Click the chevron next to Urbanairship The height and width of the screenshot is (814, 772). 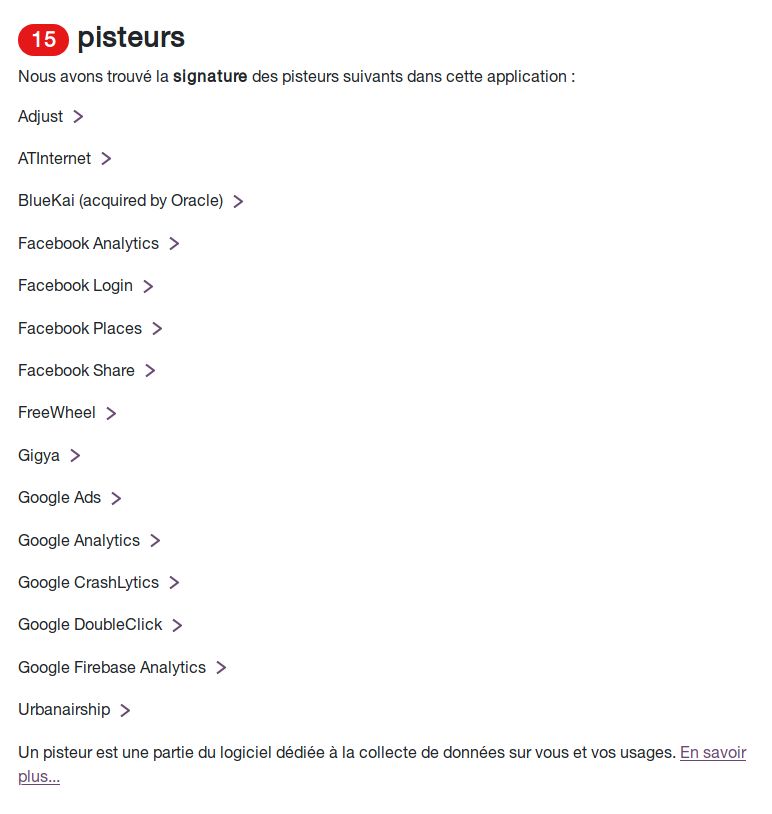[x=125, y=711]
